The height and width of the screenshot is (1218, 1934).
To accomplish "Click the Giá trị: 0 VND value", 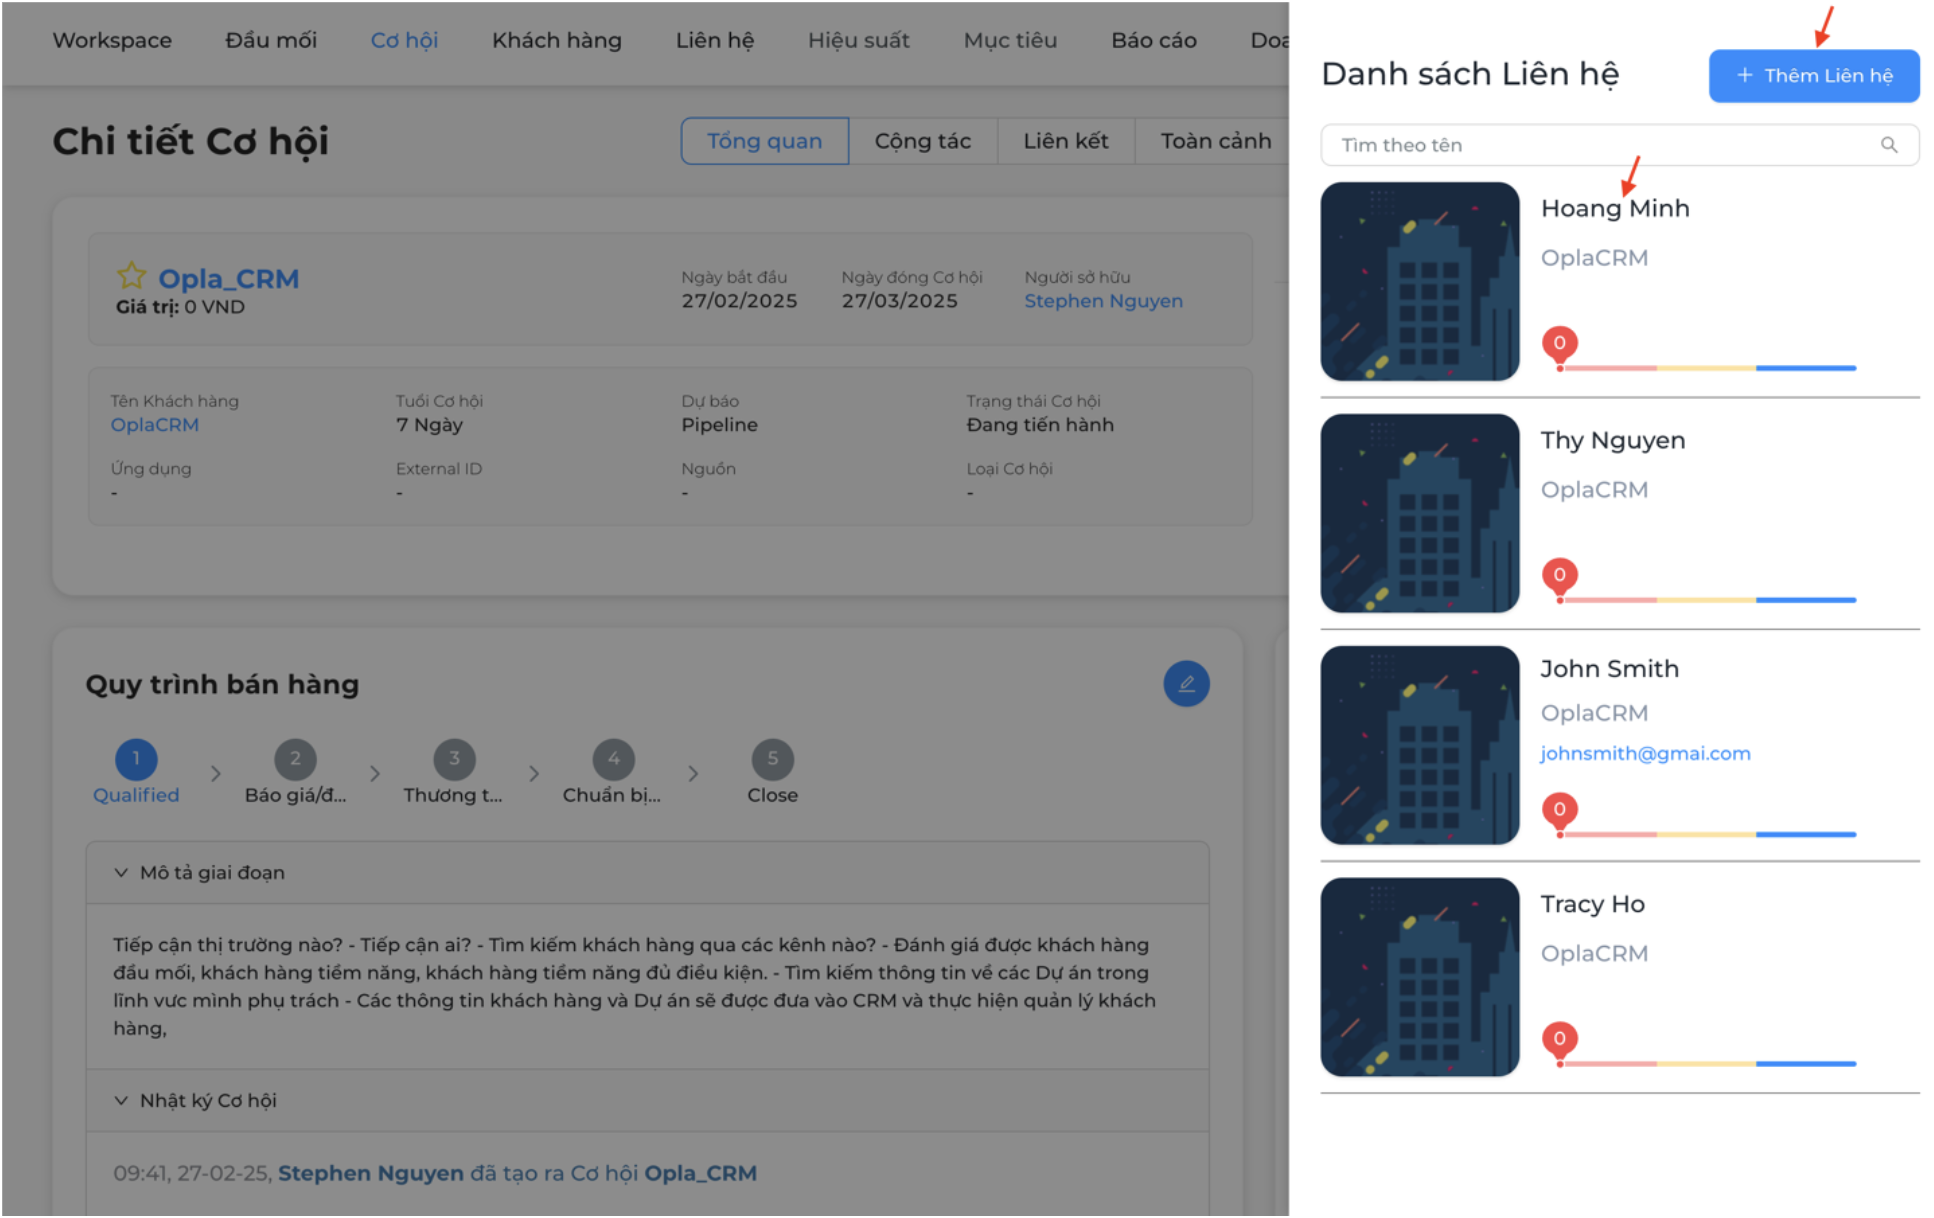I will (180, 307).
